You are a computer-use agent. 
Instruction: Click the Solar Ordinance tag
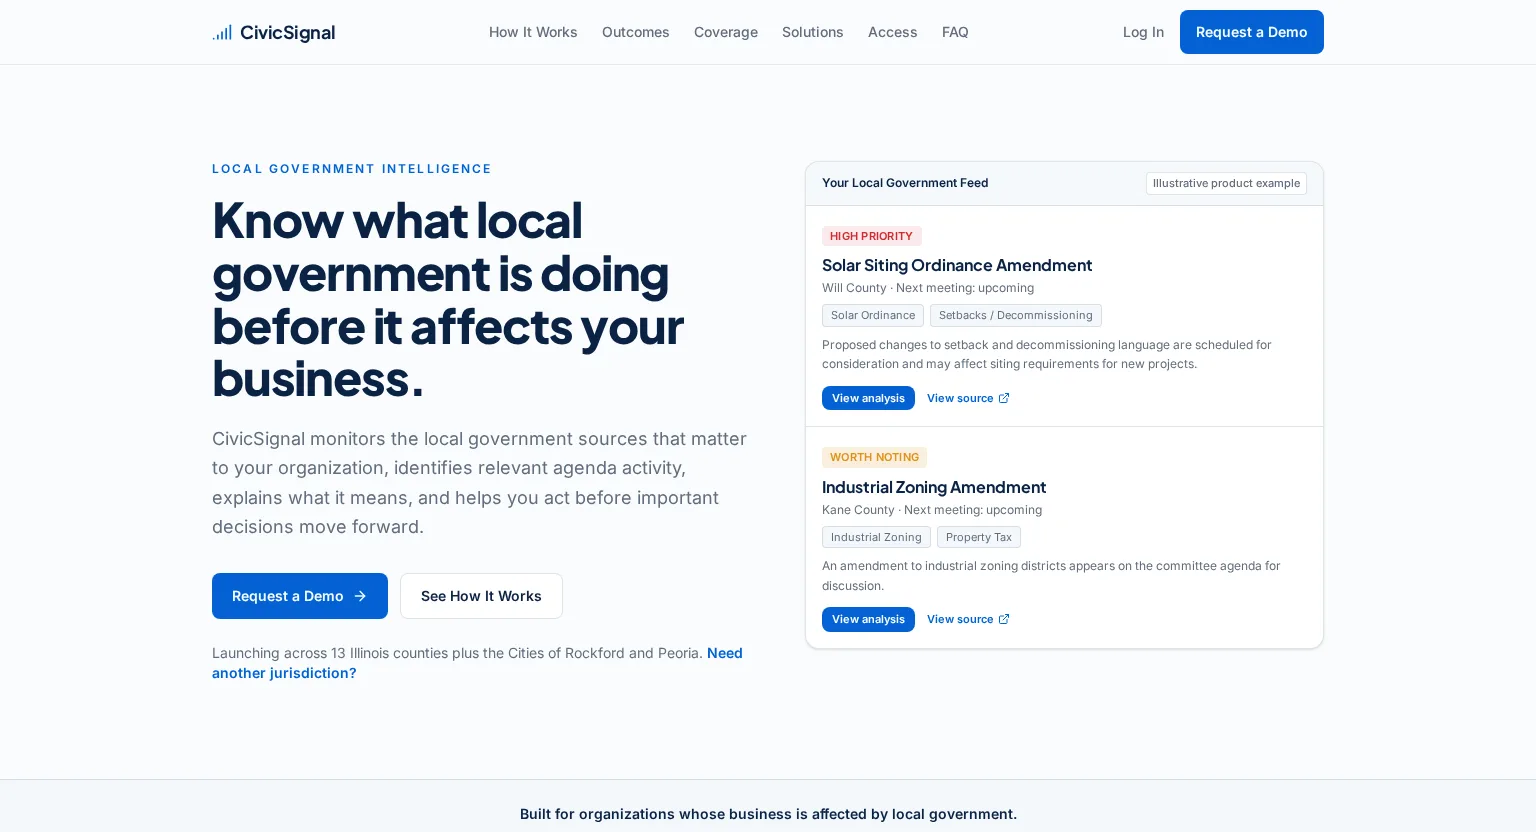click(x=873, y=315)
